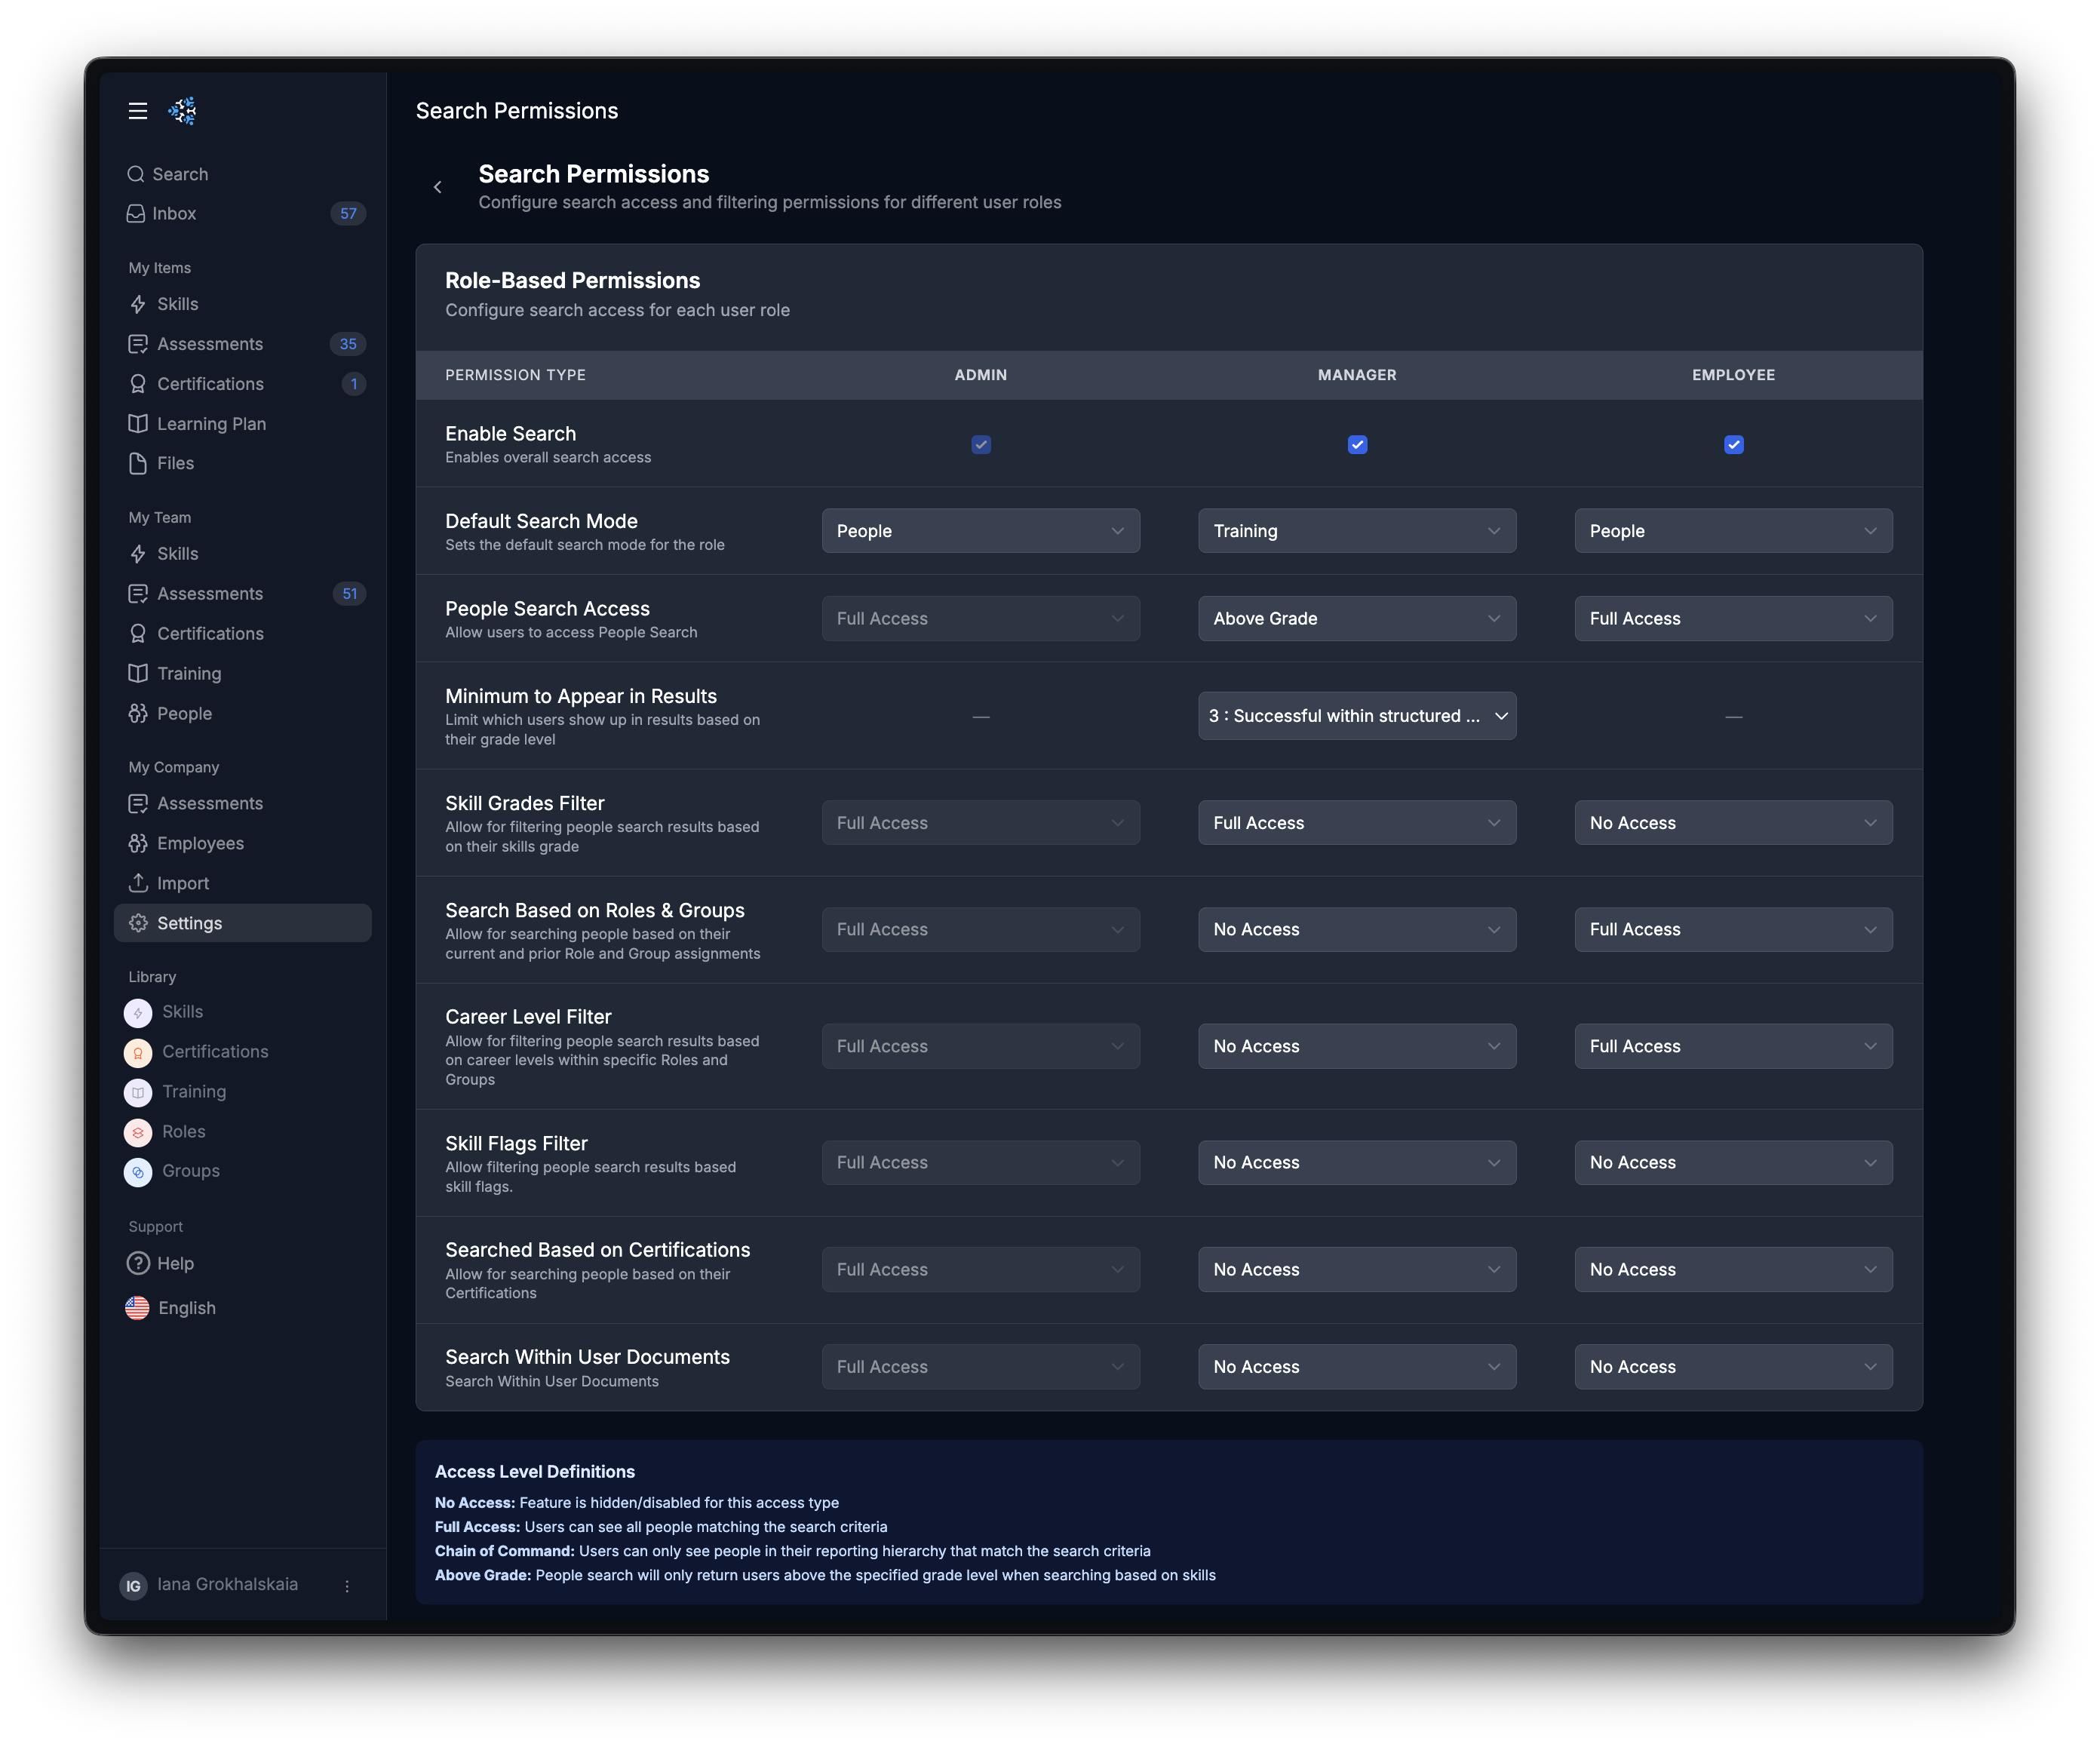Expand Manager's Minimum to Appear in Results dropdown
Screen dimensions: 2100x1747
point(1356,716)
